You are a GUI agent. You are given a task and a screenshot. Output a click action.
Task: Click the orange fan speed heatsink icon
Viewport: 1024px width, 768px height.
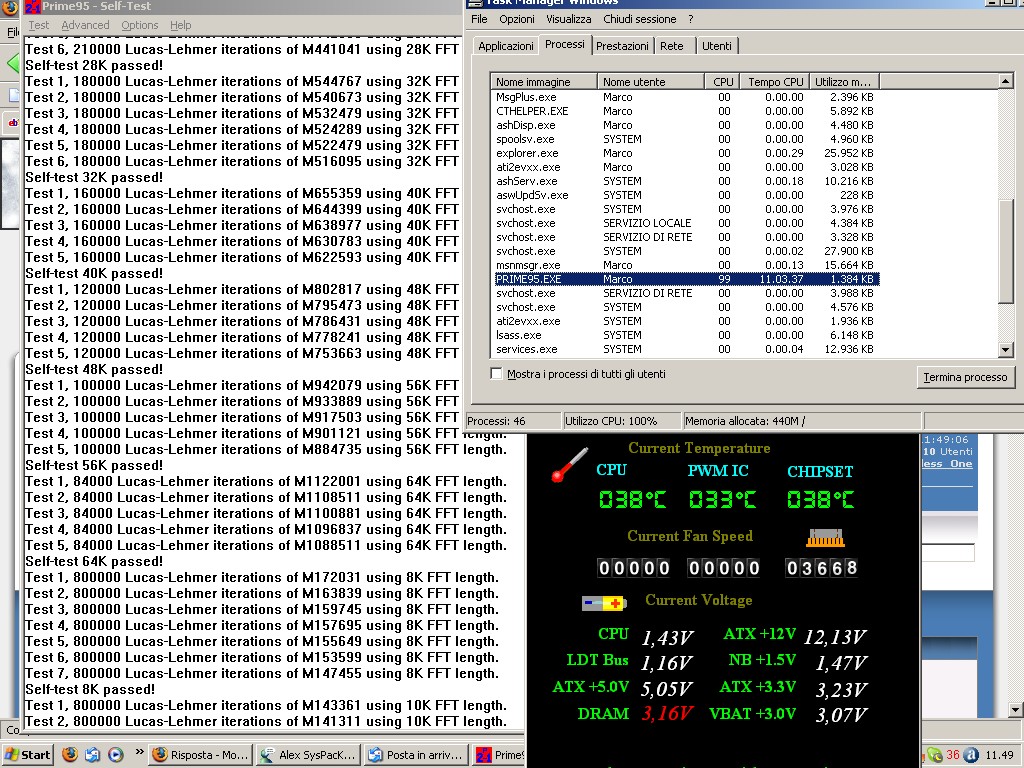pos(823,538)
